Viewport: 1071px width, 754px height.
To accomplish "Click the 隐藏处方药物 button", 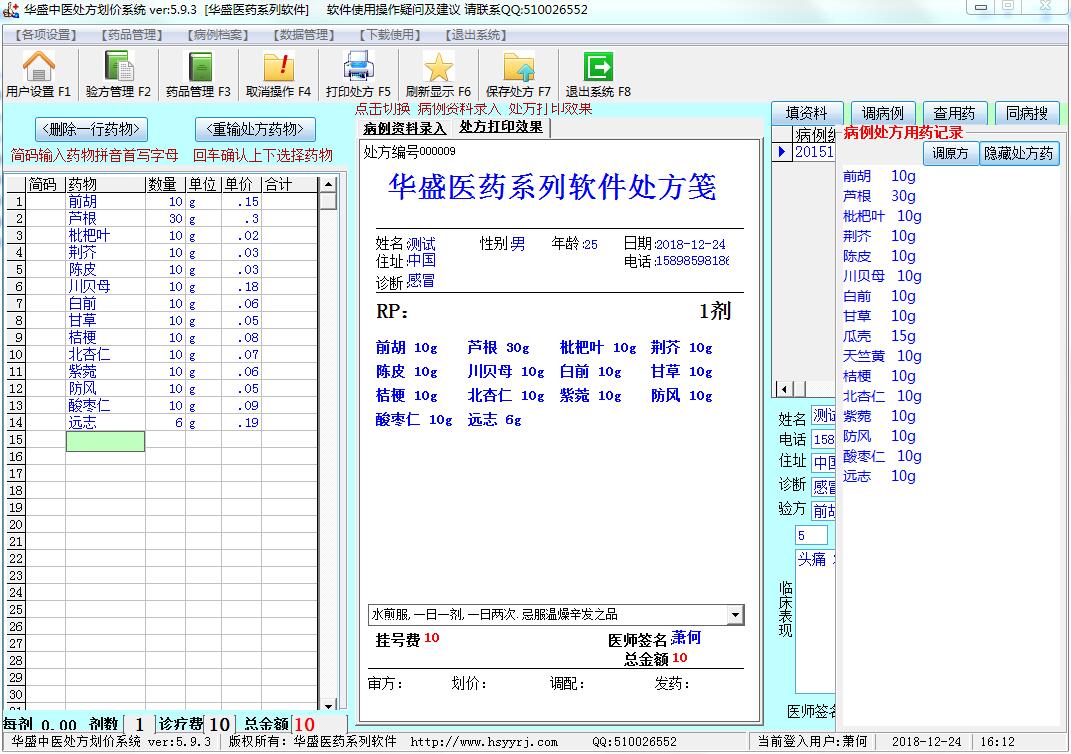I will pos(1019,154).
